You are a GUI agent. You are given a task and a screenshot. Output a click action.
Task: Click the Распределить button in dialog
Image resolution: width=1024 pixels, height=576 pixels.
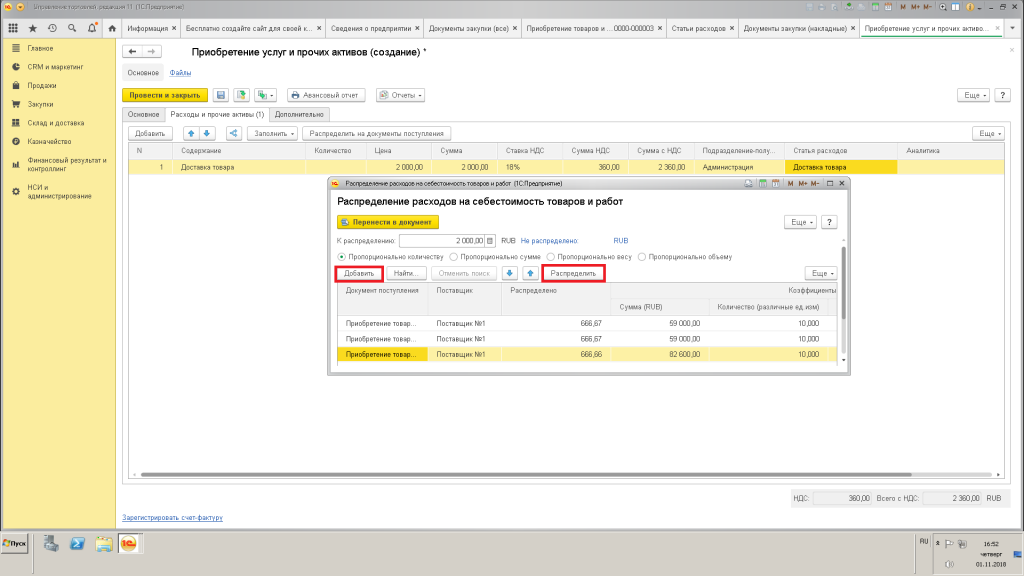[573, 273]
